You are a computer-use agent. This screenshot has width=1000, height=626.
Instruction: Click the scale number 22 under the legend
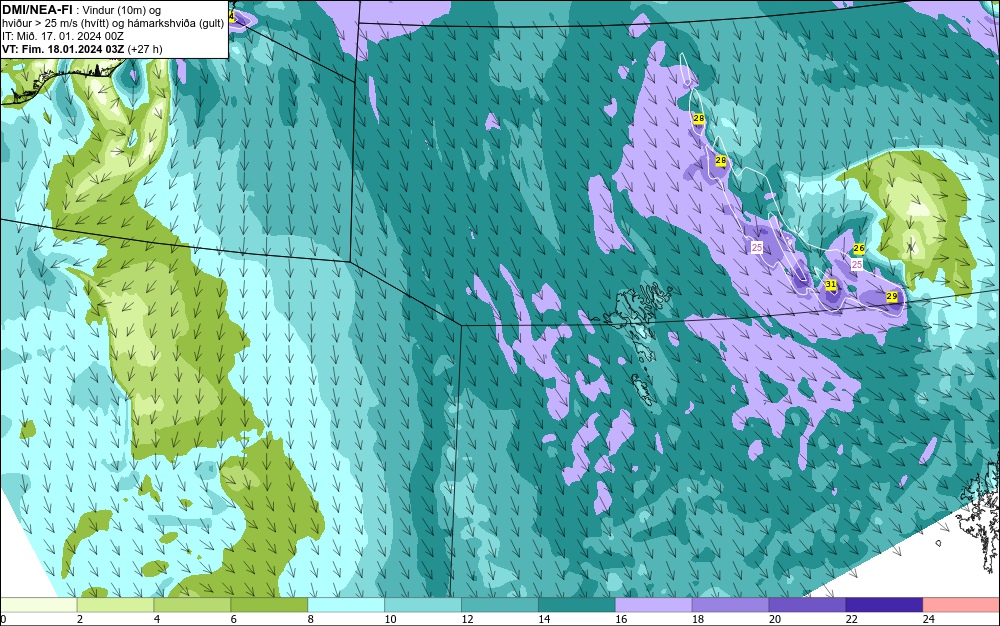tap(851, 619)
